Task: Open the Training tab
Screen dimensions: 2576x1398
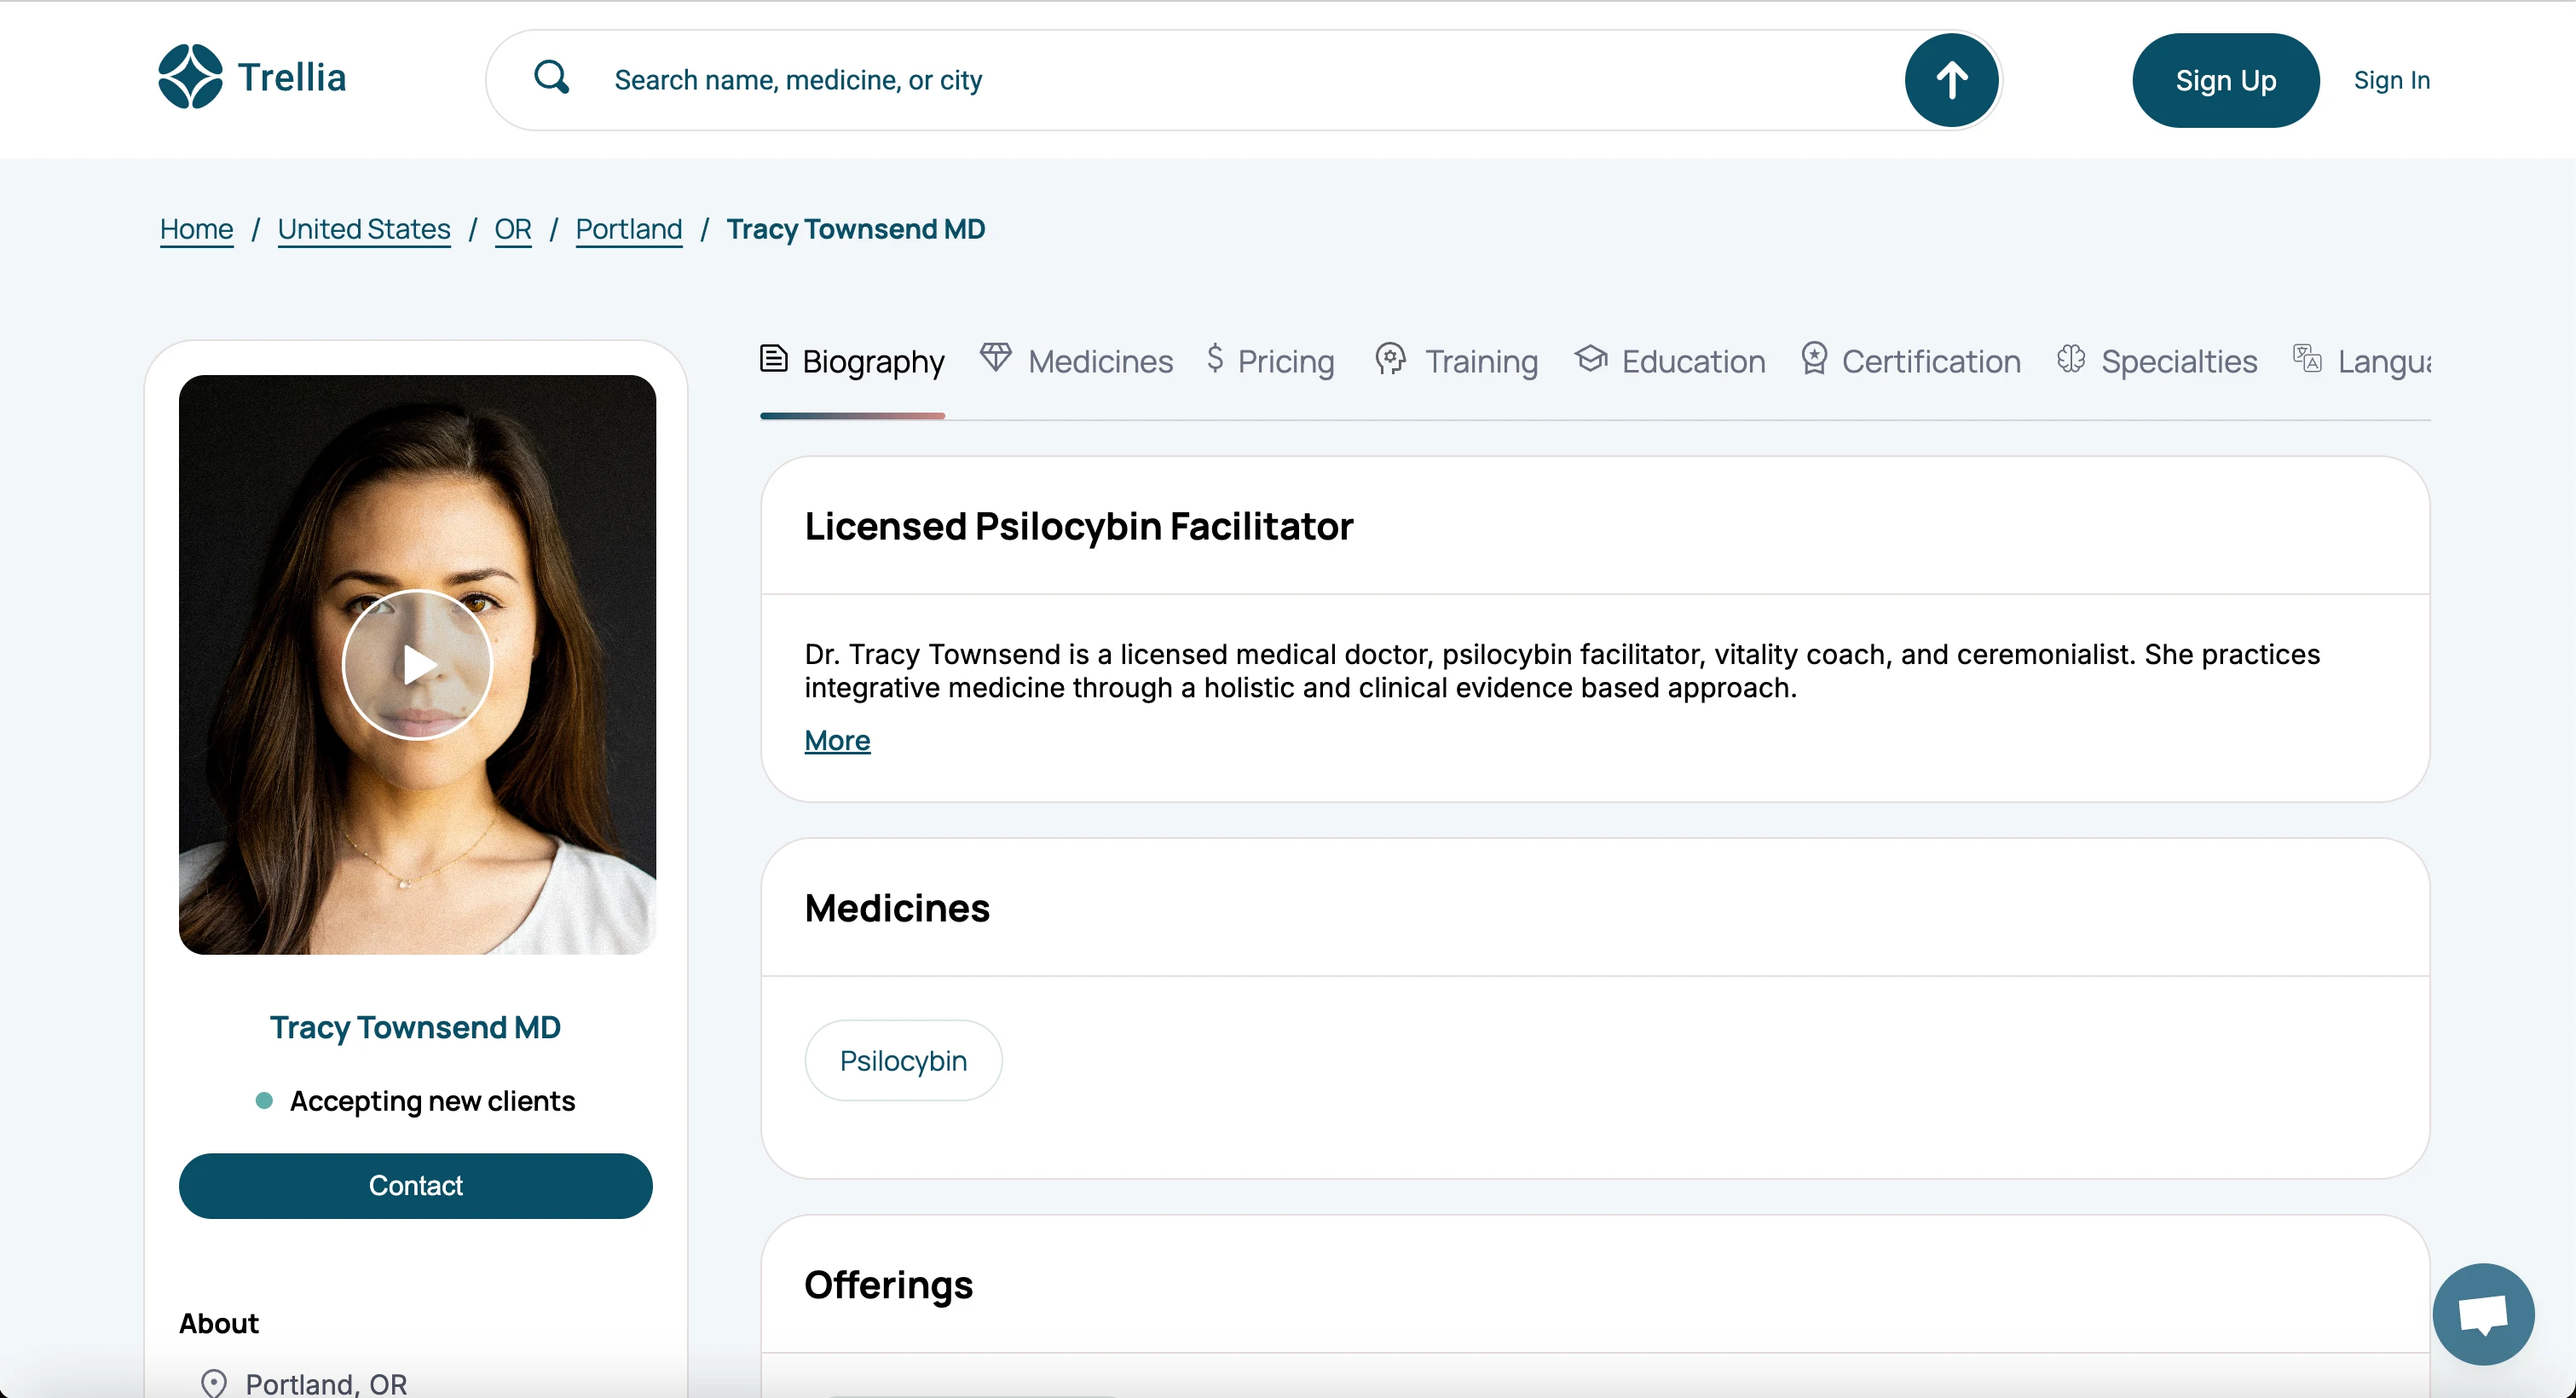Action: click(1456, 361)
